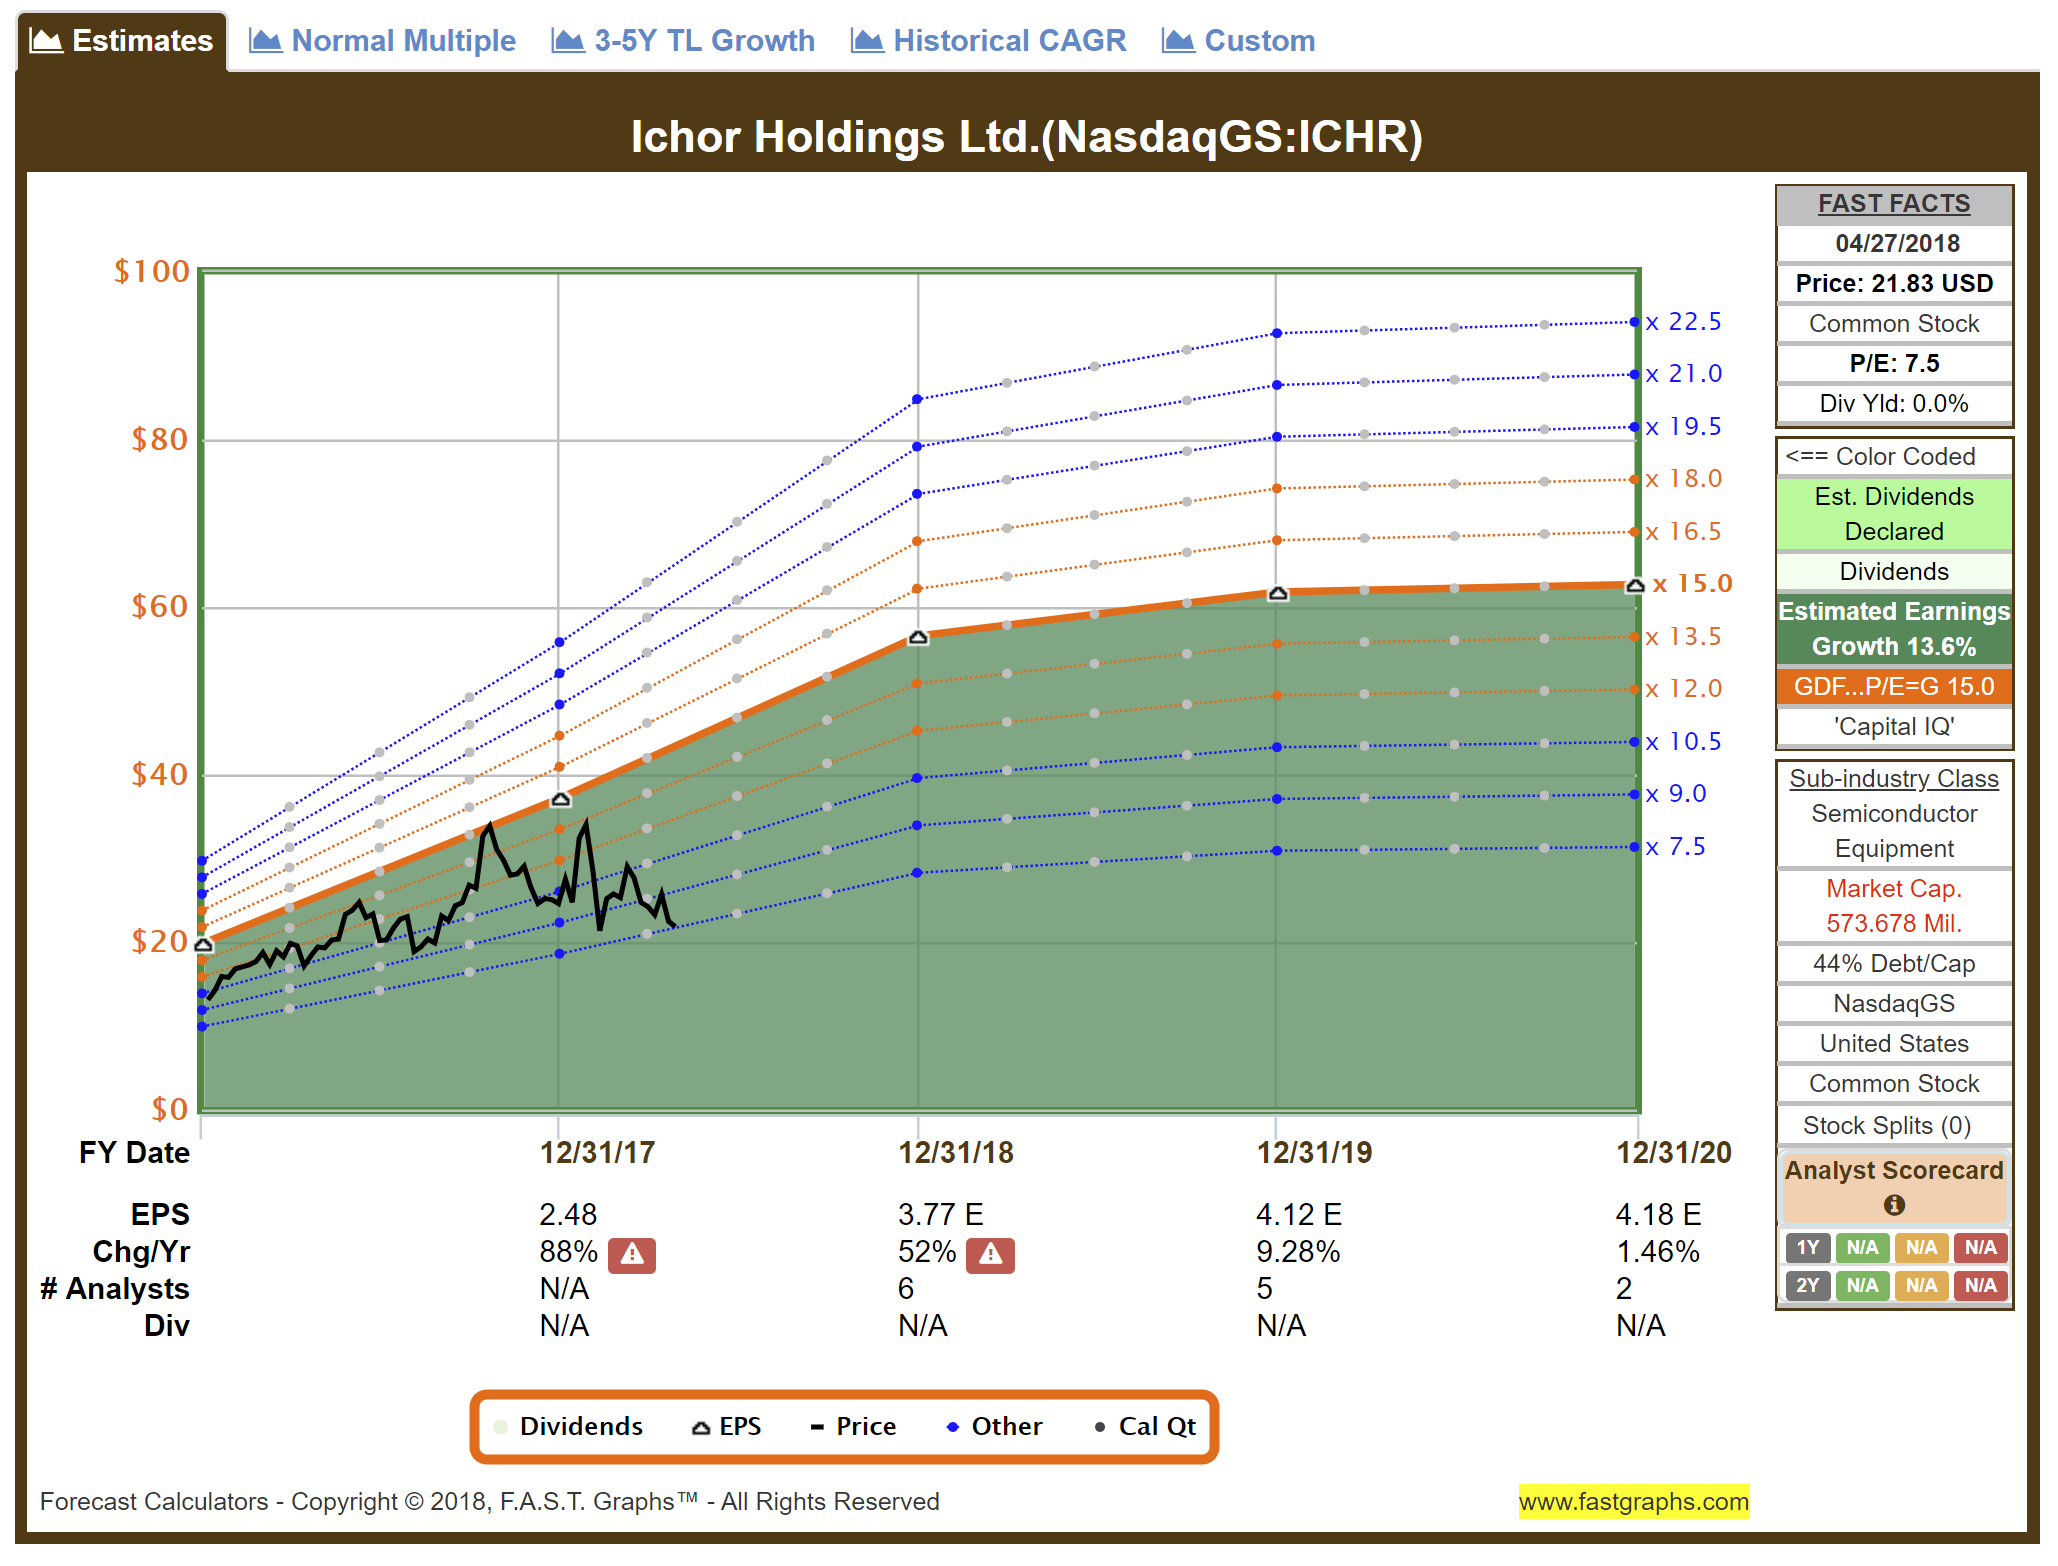Click the warning icon next to 52%
Viewport: 2058px width, 1566px height.
pyautogui.click(x=990, y=1254)
